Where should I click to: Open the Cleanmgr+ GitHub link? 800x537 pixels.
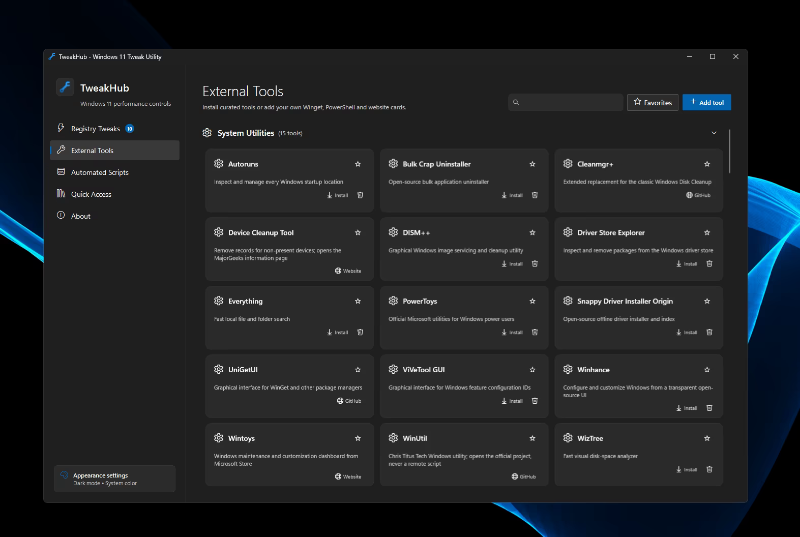(x=698, y=195)
